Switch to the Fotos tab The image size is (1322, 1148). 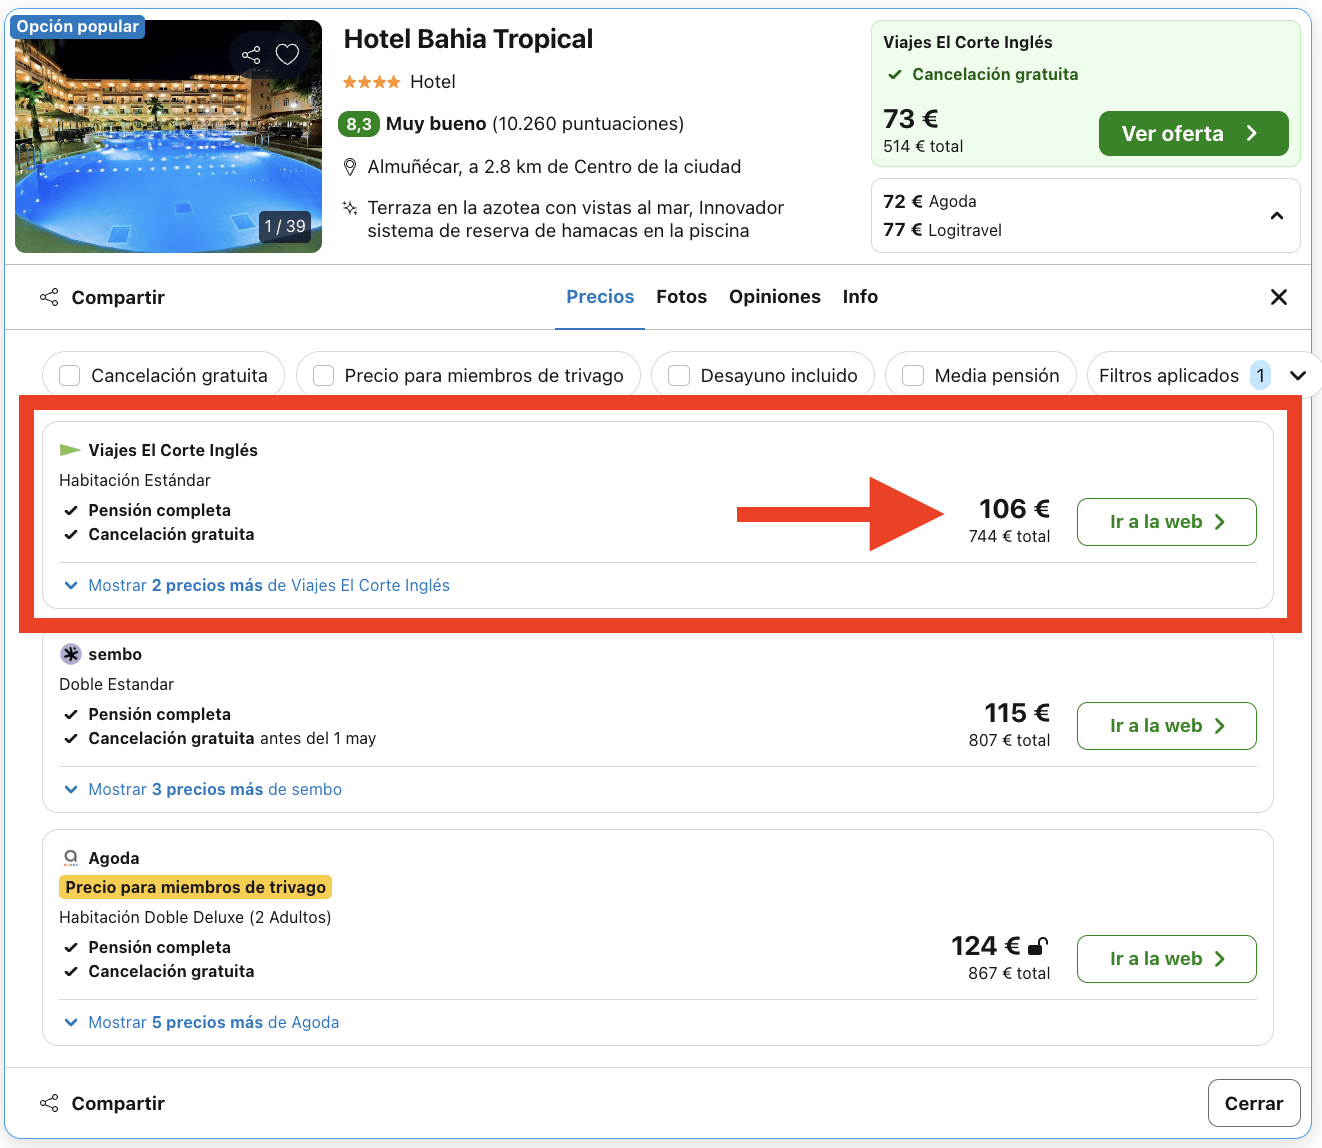pyautogui.click(x=681, y=296)
